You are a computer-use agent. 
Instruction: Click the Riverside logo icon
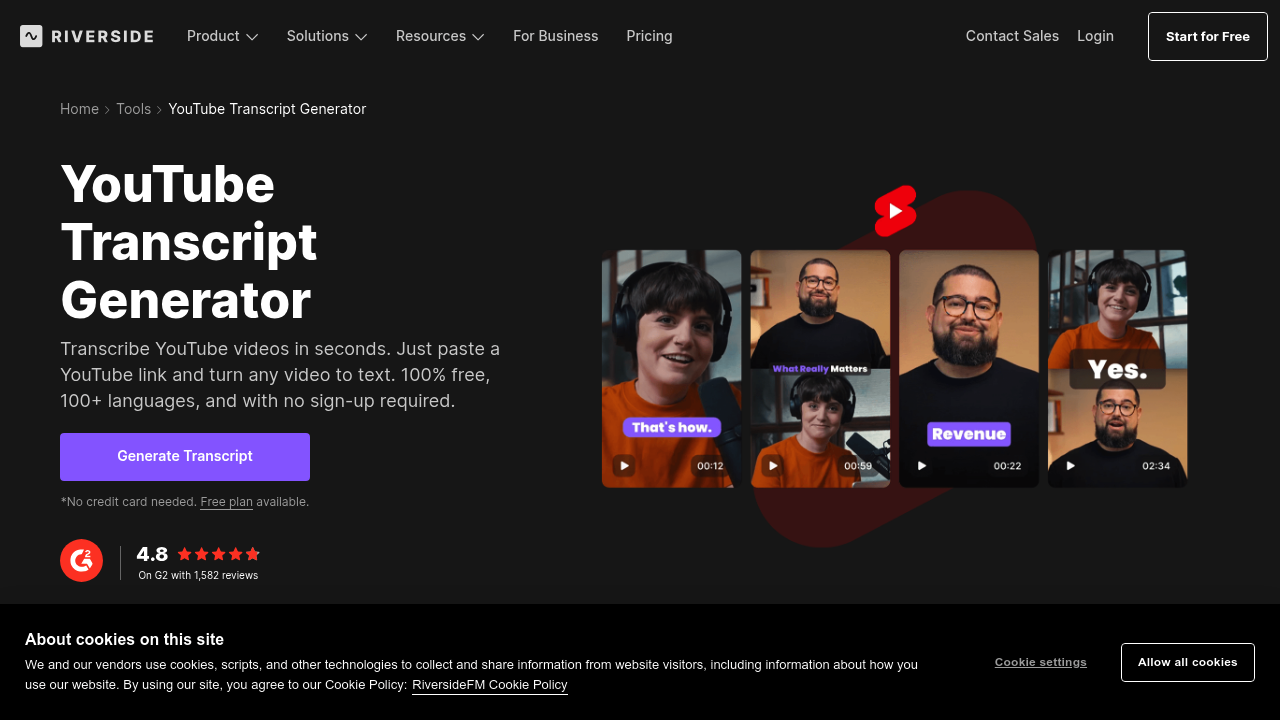click(x=31, y=36)
